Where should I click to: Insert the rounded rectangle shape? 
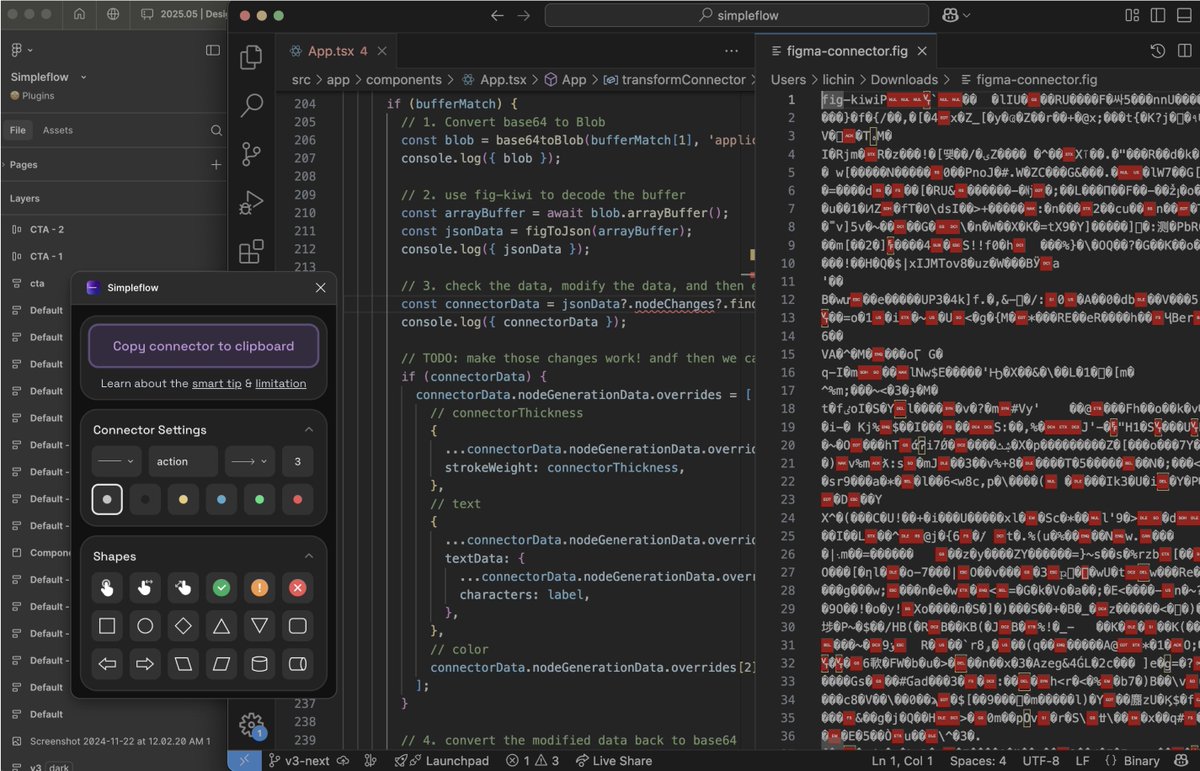[297, 626]
